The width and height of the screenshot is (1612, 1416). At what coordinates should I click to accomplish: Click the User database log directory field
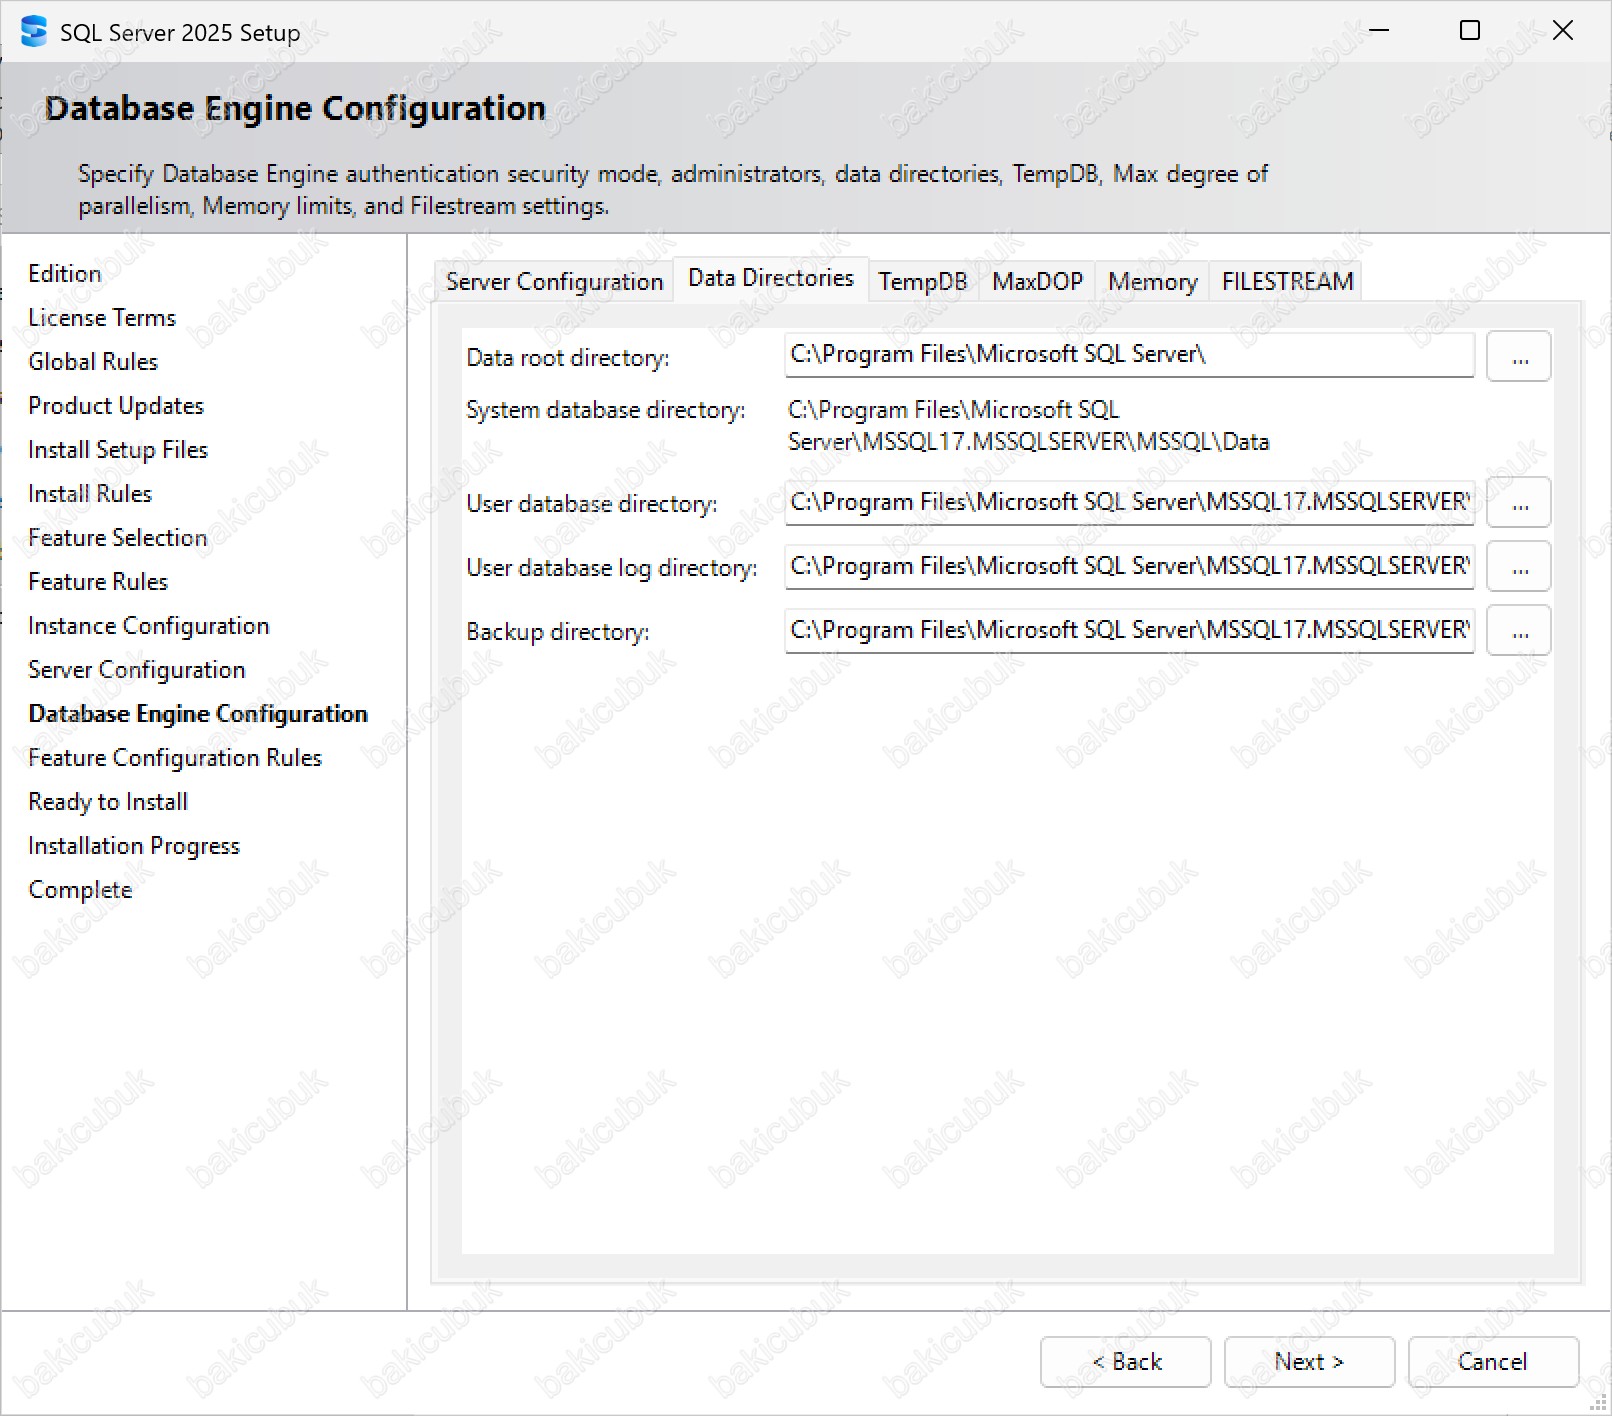(x=1129, y=567)
